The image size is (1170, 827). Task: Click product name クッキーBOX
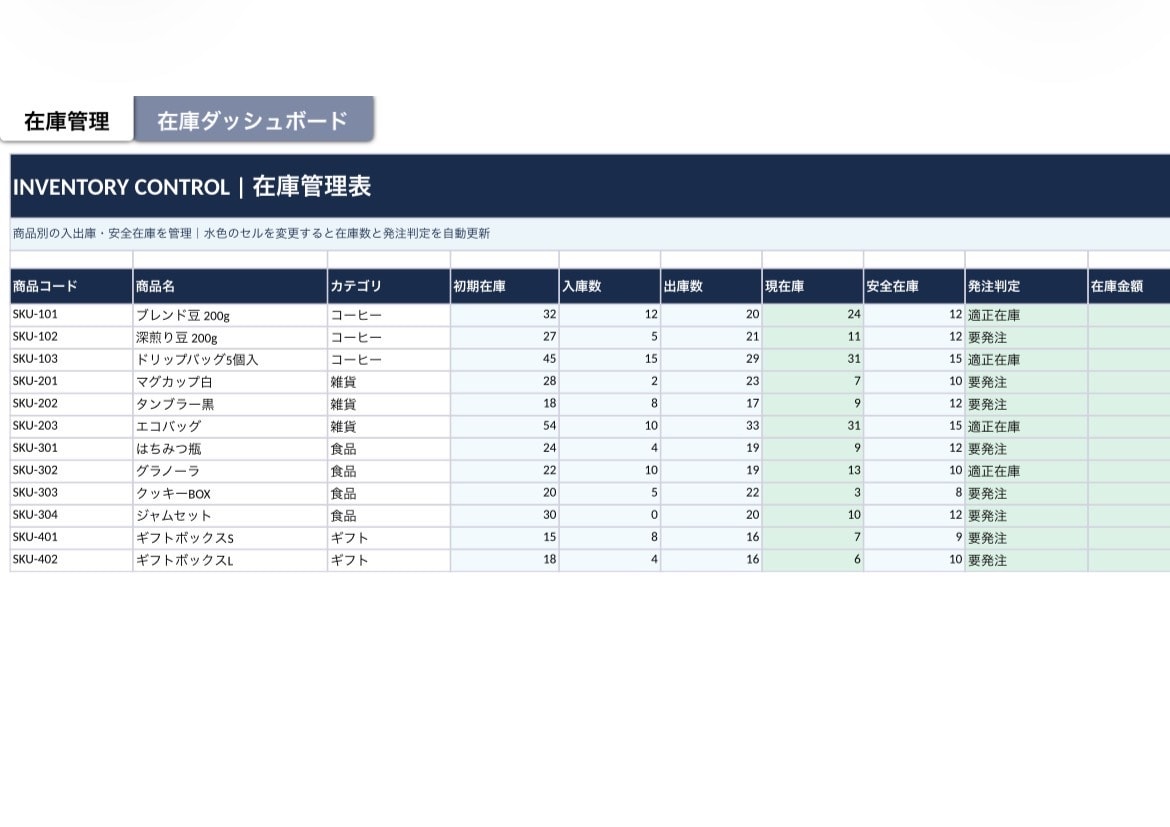pyautogui.click(x=230, y=493)
